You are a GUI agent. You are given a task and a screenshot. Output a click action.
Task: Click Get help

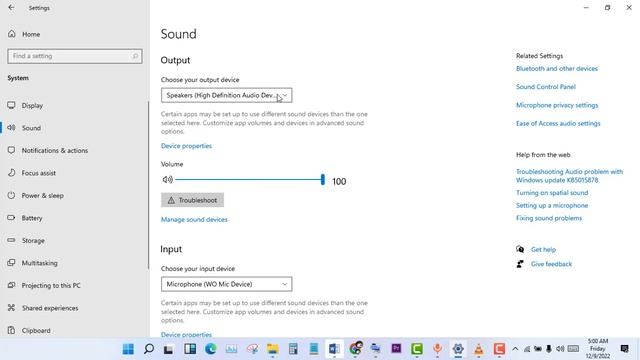point(543,249)
